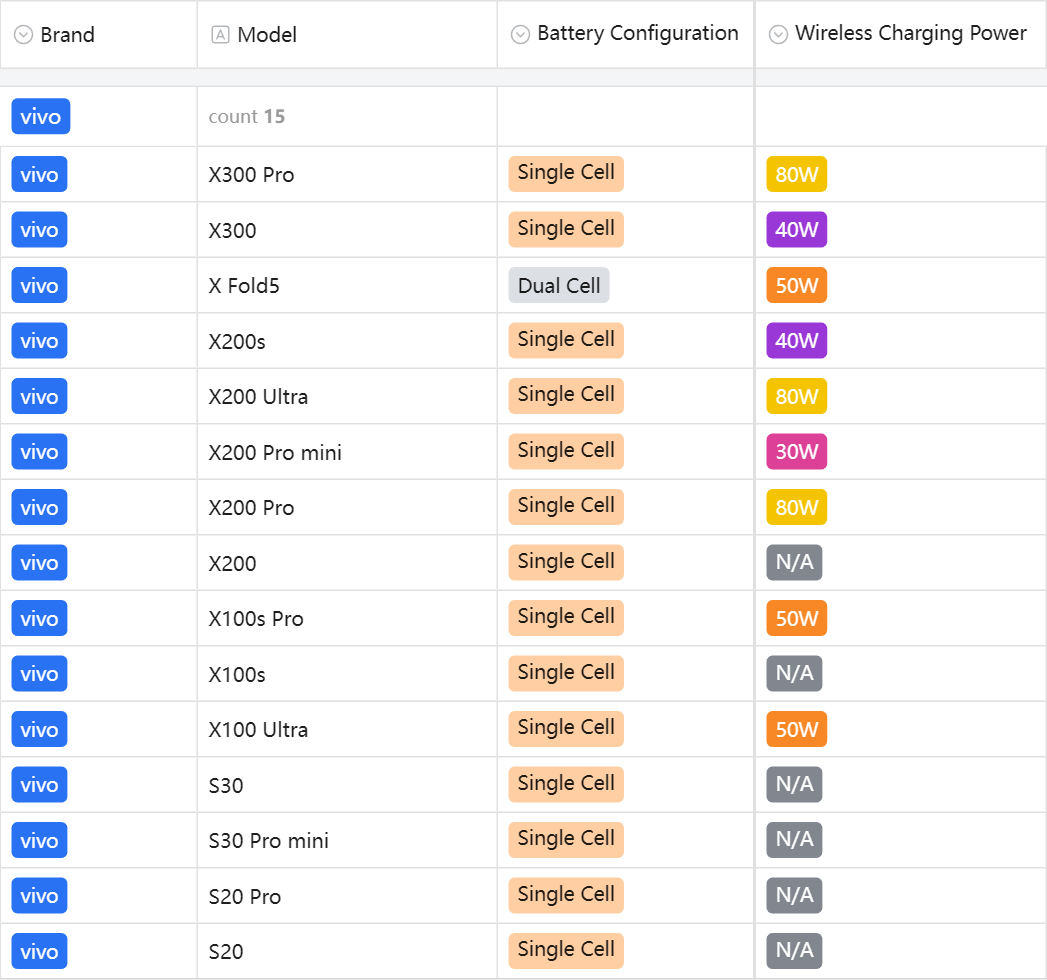Click the Single Cell tag for X200 Ultra

click(566, 396)
